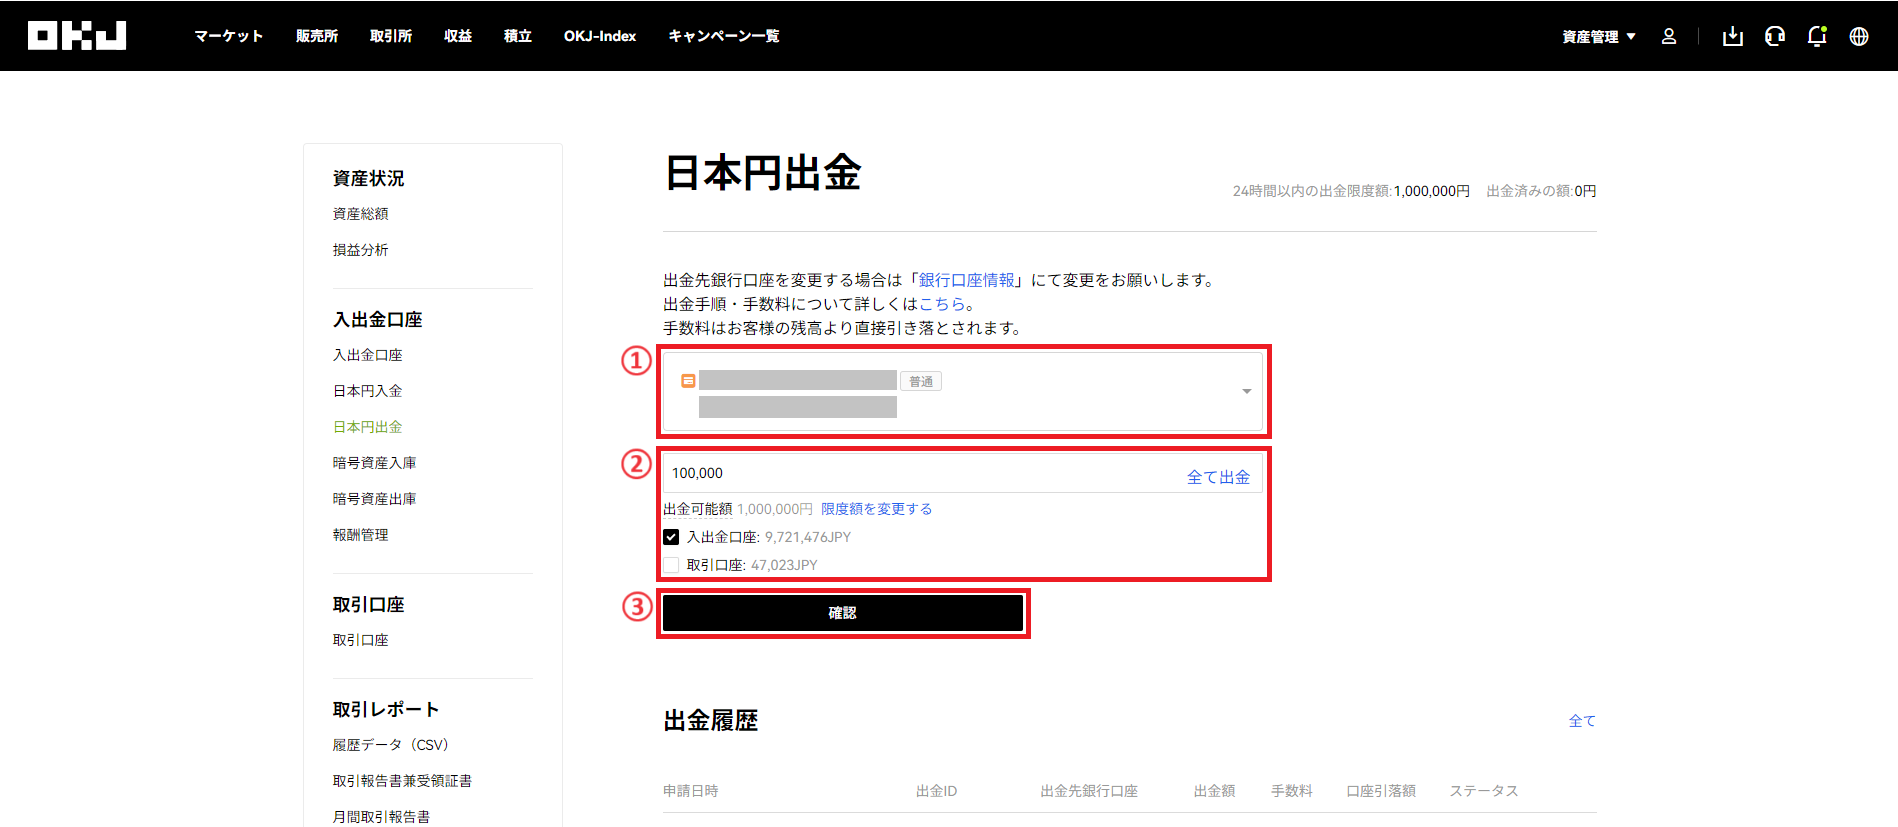The image size is (1898, 827).
Task: Click the OKJ logo in header
Action: (77, 36)
